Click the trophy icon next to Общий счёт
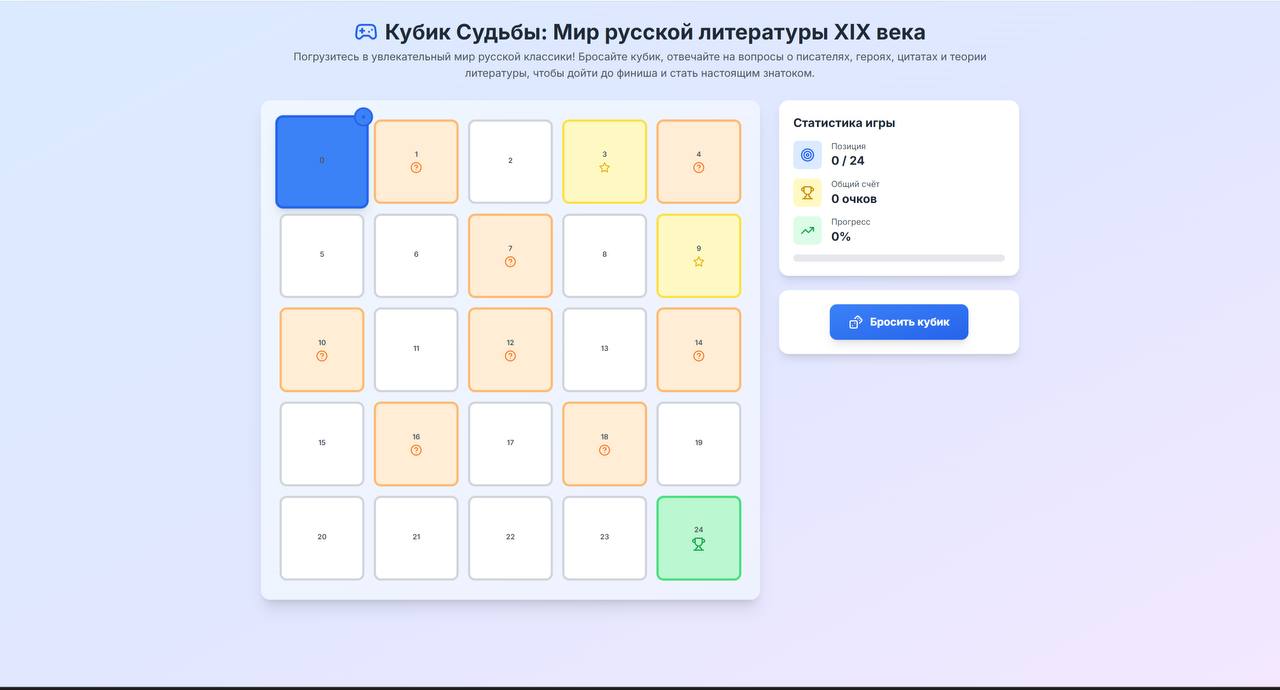Image resolution: width=1280 pixels, height=690 pixels. pyautogui.click(x=807, y=193)
